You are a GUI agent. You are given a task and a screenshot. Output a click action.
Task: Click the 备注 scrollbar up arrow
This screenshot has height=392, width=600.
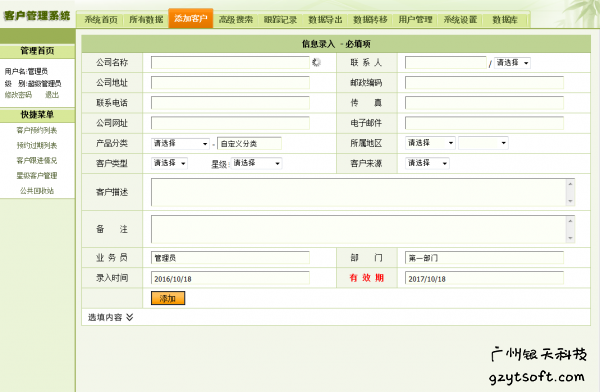(570, 221)
